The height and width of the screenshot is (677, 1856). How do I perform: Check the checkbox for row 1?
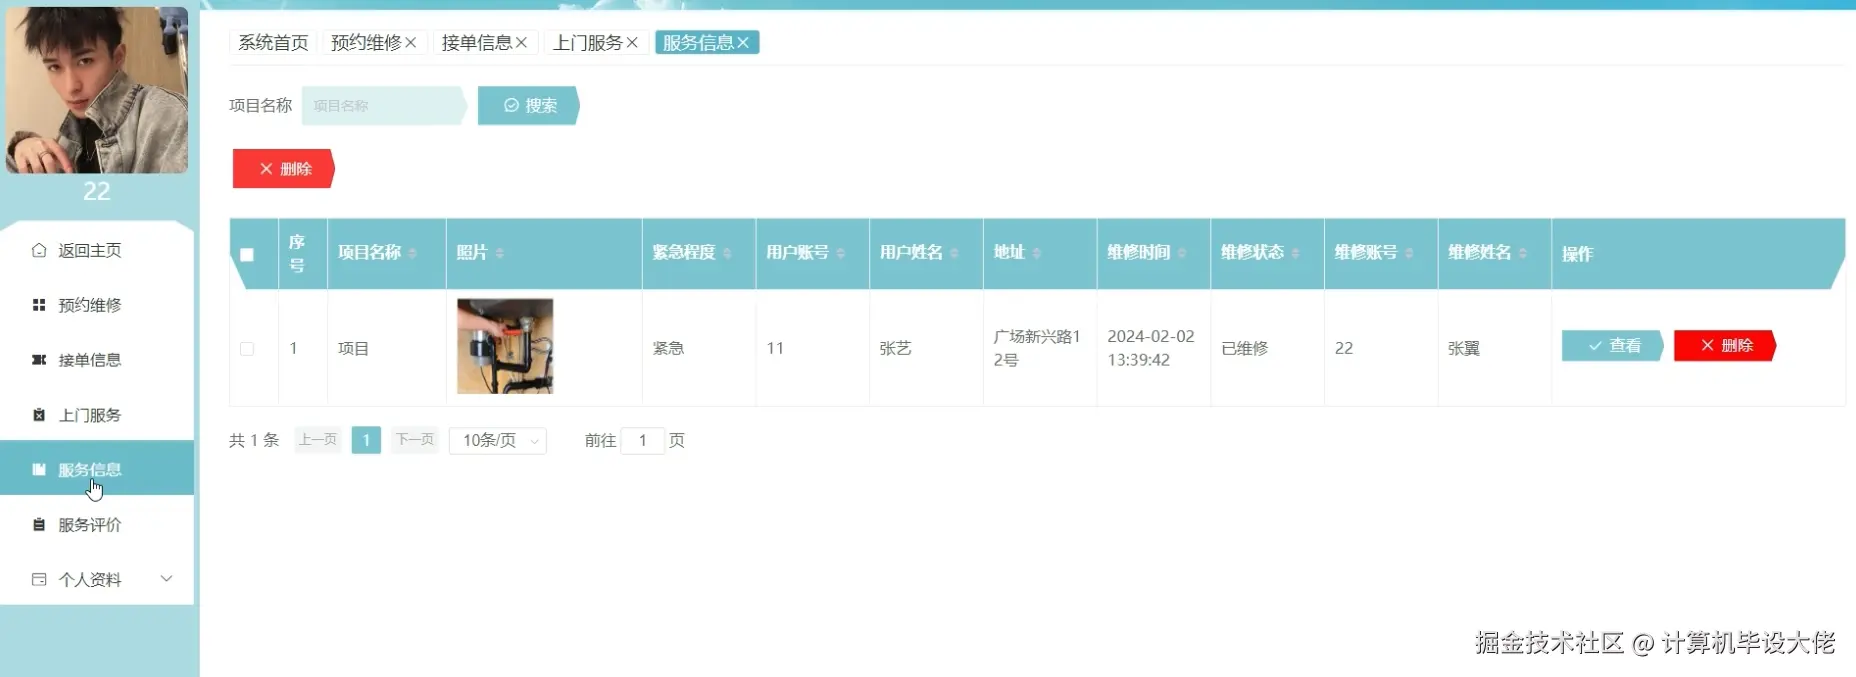pyautogui.click(x=247, y=348)
